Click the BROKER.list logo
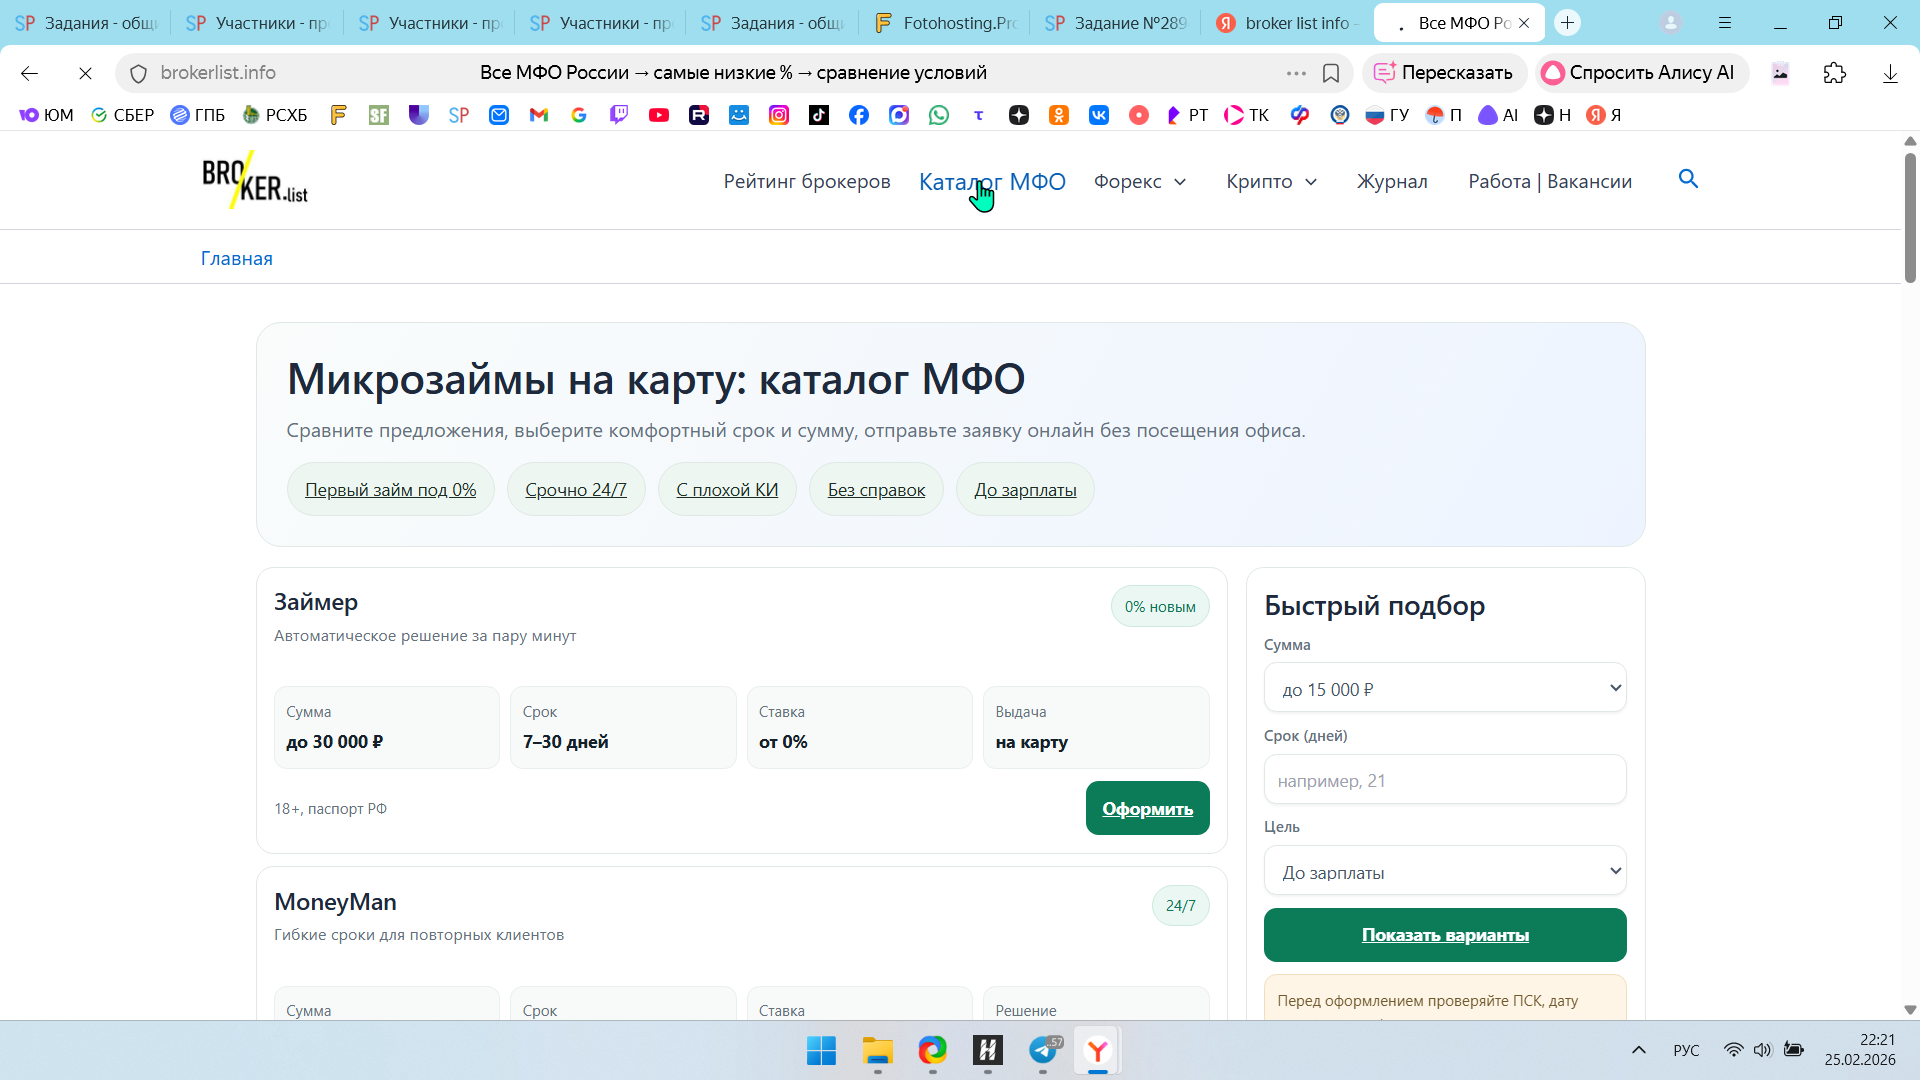This screenshot has height=1080, width=1920. (255, 180)
